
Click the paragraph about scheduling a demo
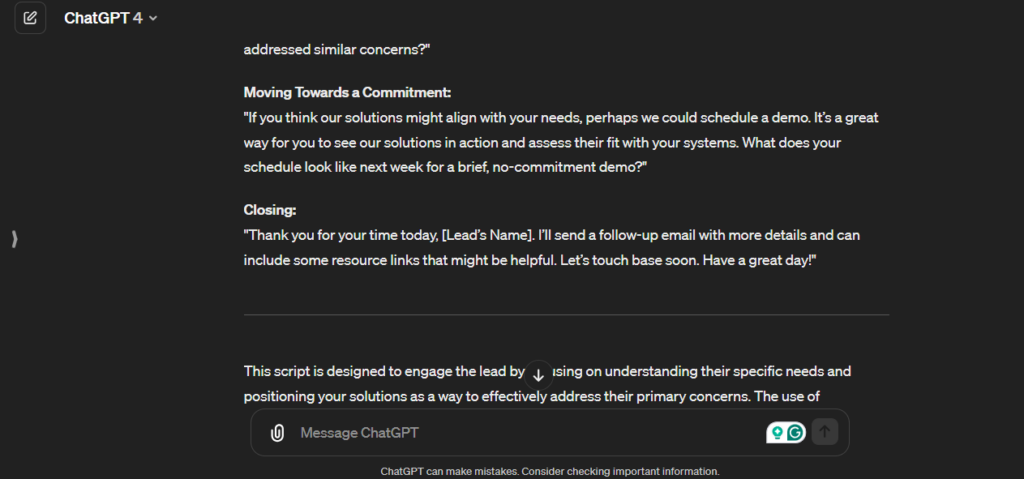coord(560,142)
